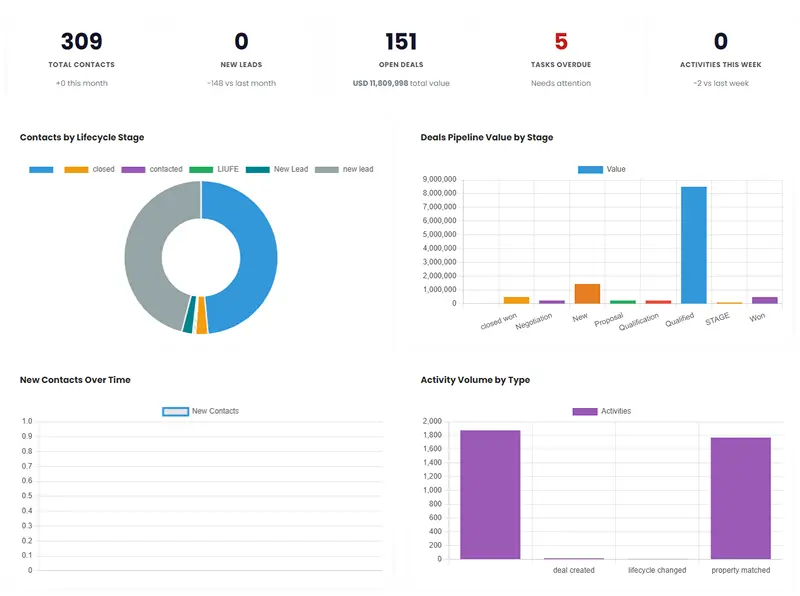
Task: Toggle the 'contacted' lifecycle legend entry
Action: 152,169
